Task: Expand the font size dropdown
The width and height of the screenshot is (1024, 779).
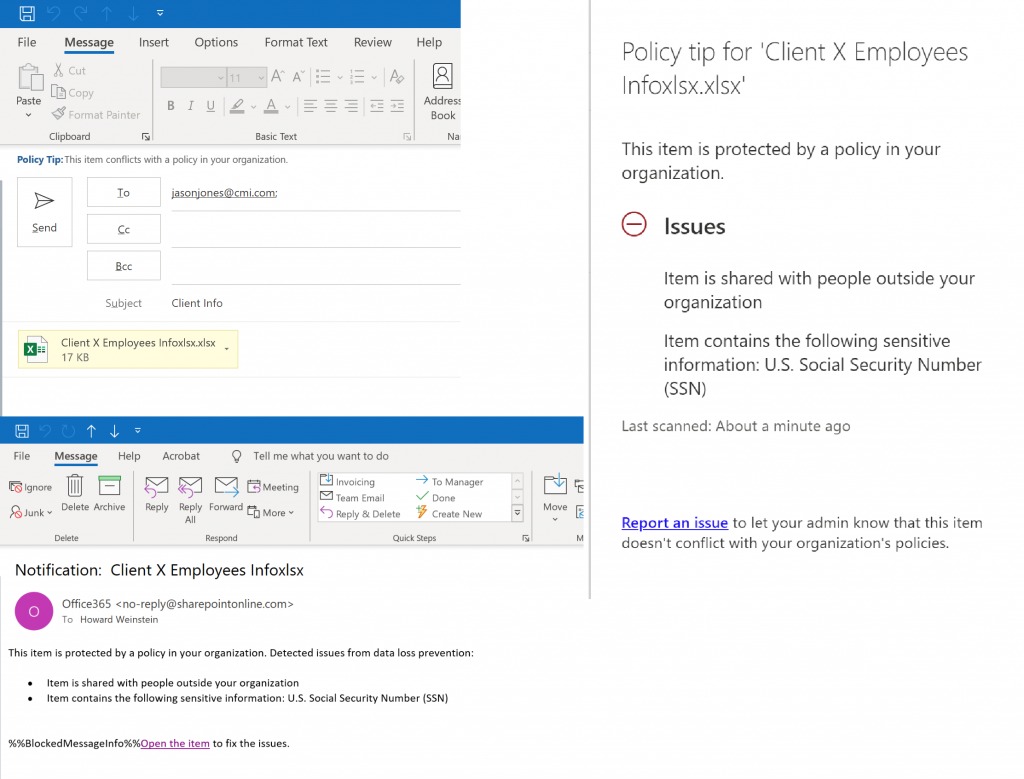Action: click(261, 78)
